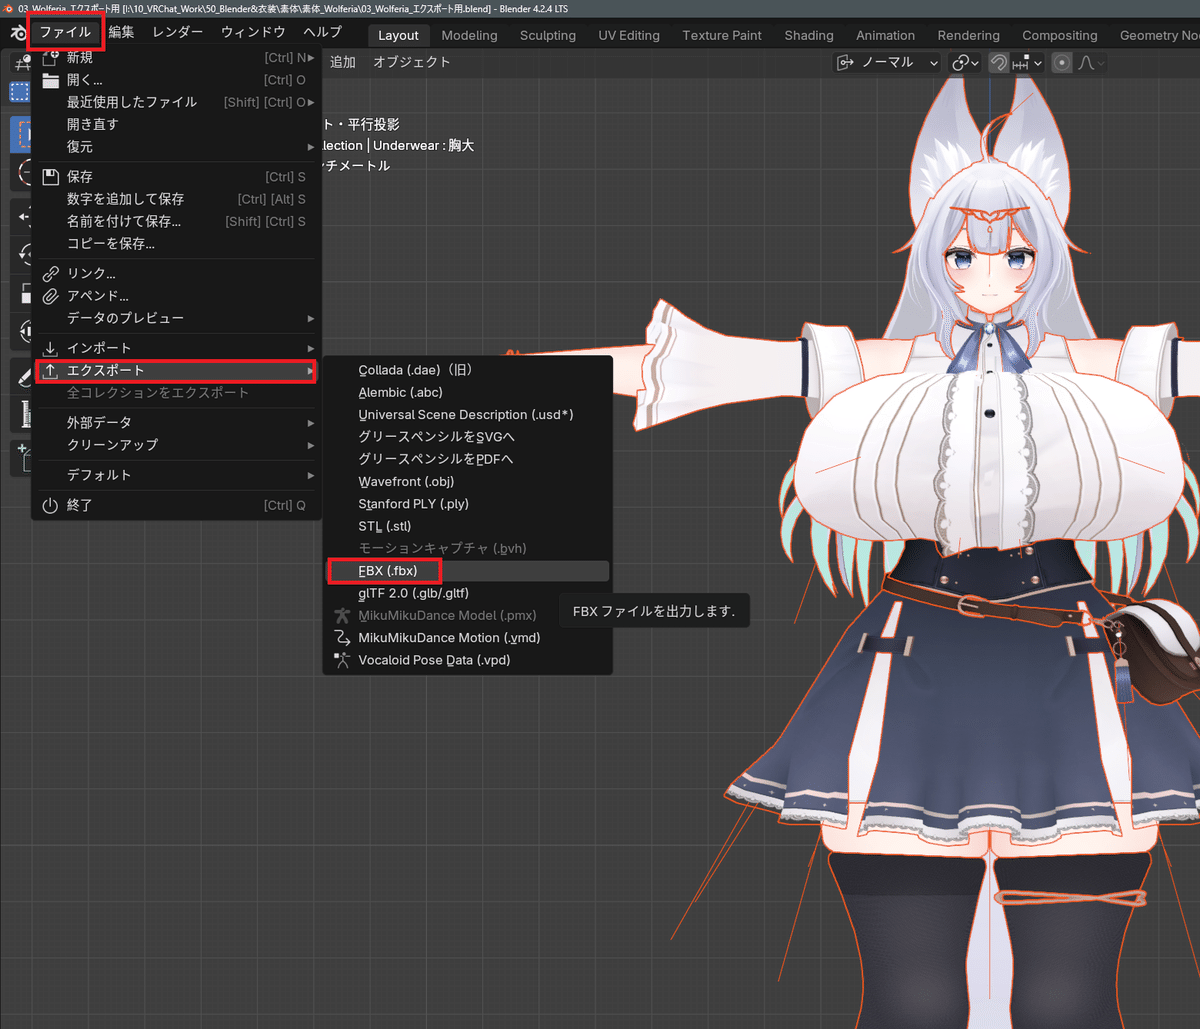This screenshot has width=1200, height=1029.
Task: Select Universal Scene Description (.usd*) export
Action: click(x=468, y=414)
